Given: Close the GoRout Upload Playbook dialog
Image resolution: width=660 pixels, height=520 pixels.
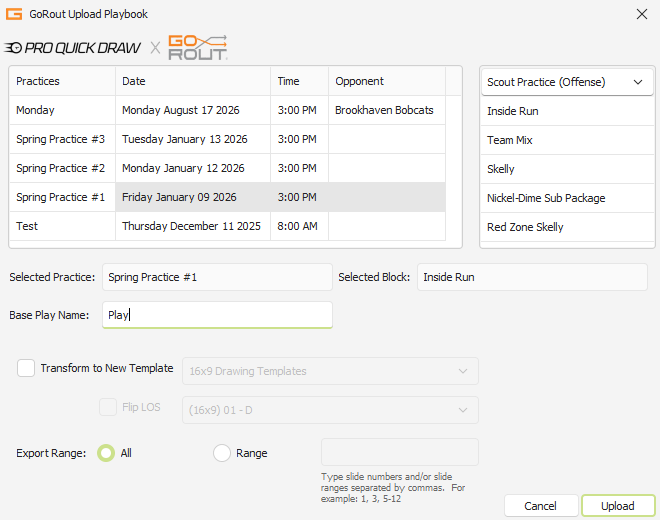Looking at the screenshot, I should 640,14.
